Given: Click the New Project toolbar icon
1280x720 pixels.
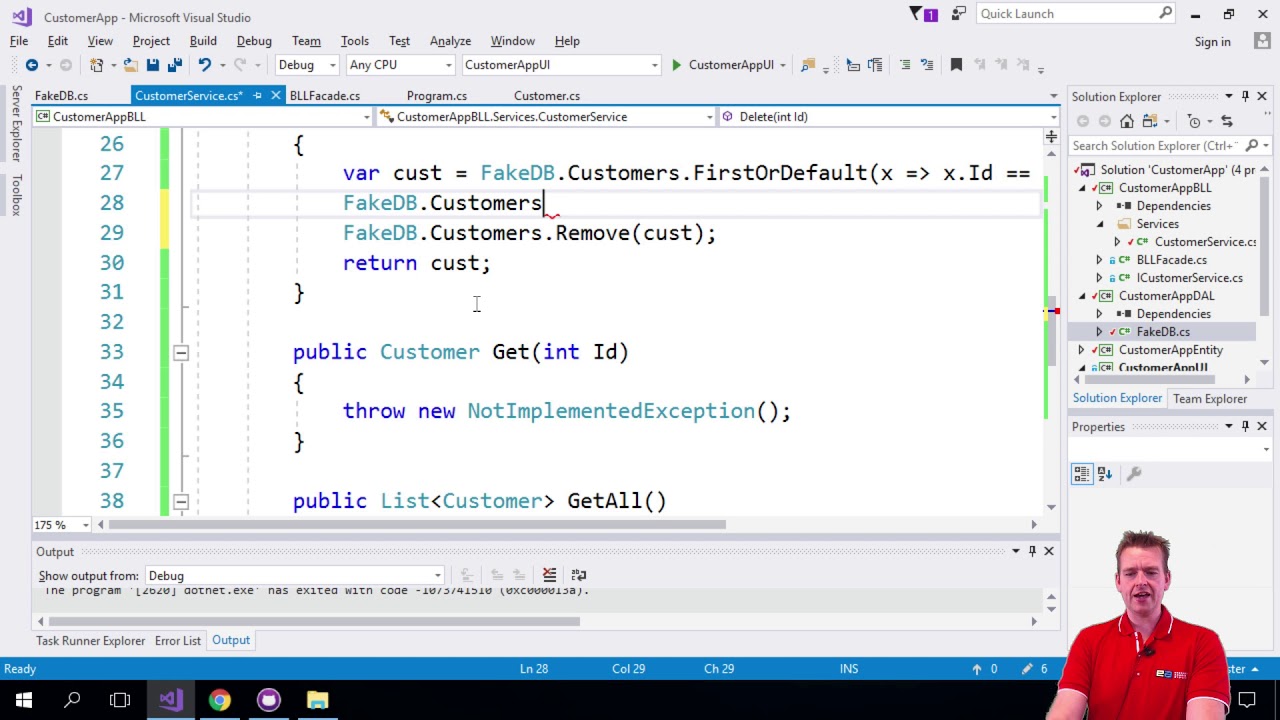Looking at the screenshot, I should (97, 65).
